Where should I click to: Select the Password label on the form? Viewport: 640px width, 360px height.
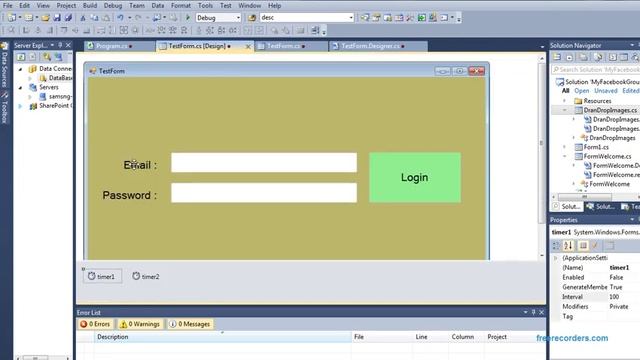[129, 196]
